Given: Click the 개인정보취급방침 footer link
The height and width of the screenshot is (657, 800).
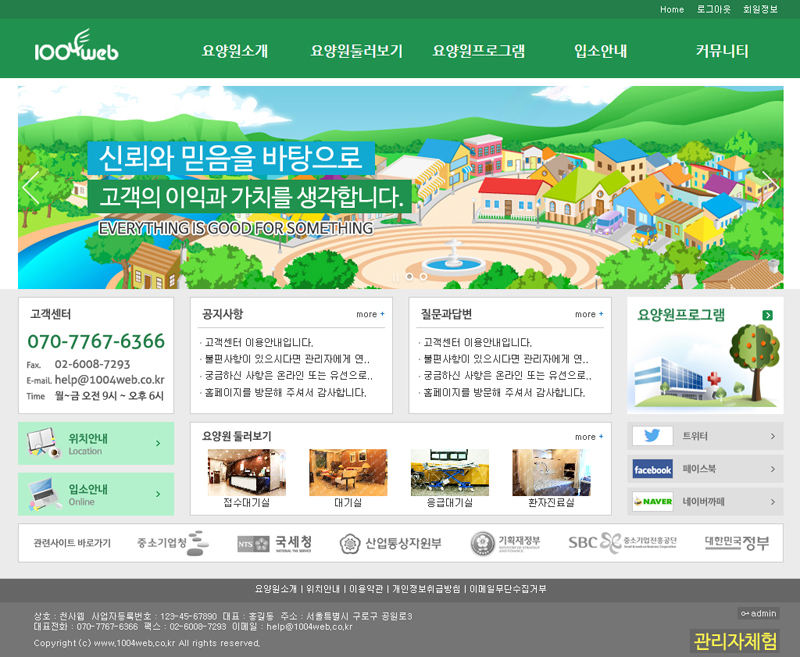Looking at the screenshot, I should click(x=426, y=589).
